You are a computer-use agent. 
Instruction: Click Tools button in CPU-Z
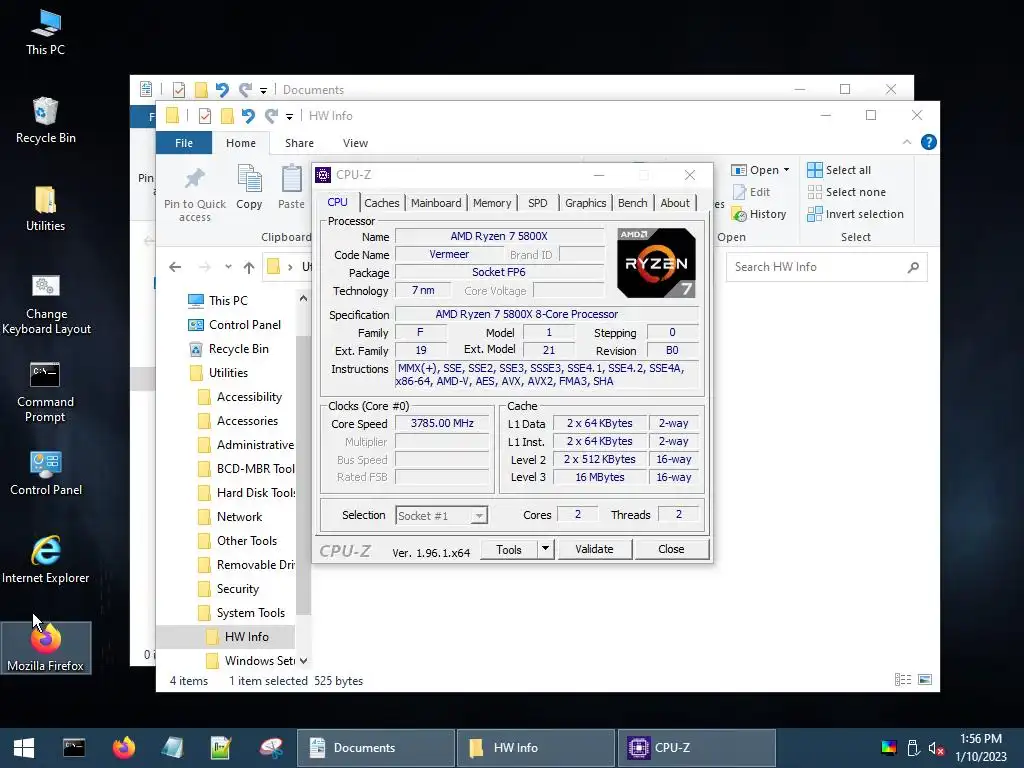(509, 549)
